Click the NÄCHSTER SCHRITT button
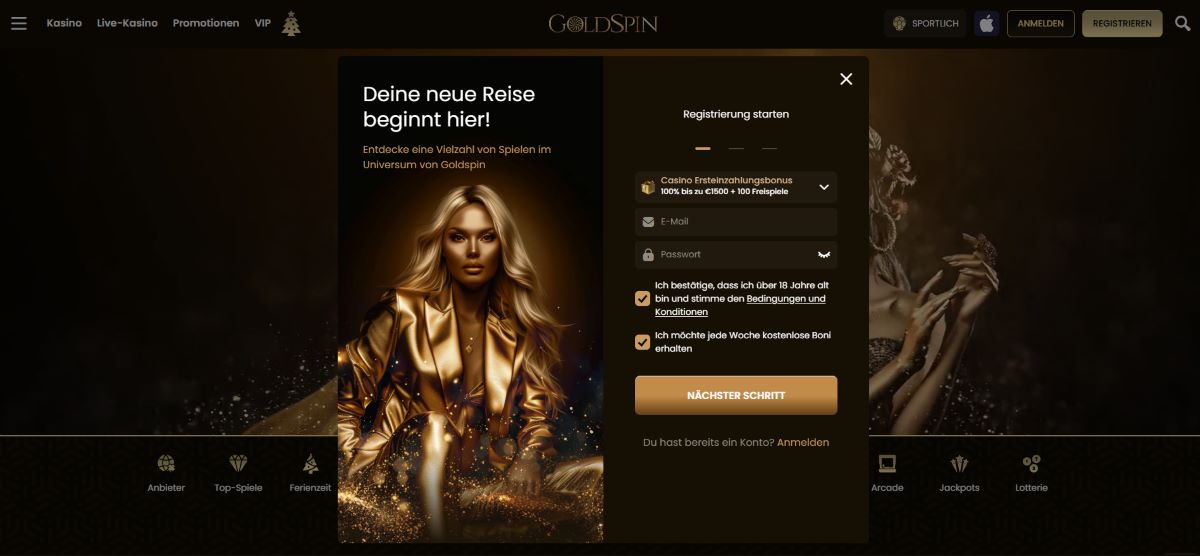Image resolution: width=1200 pixels, height=556 pixels. [x=736, y=395]
